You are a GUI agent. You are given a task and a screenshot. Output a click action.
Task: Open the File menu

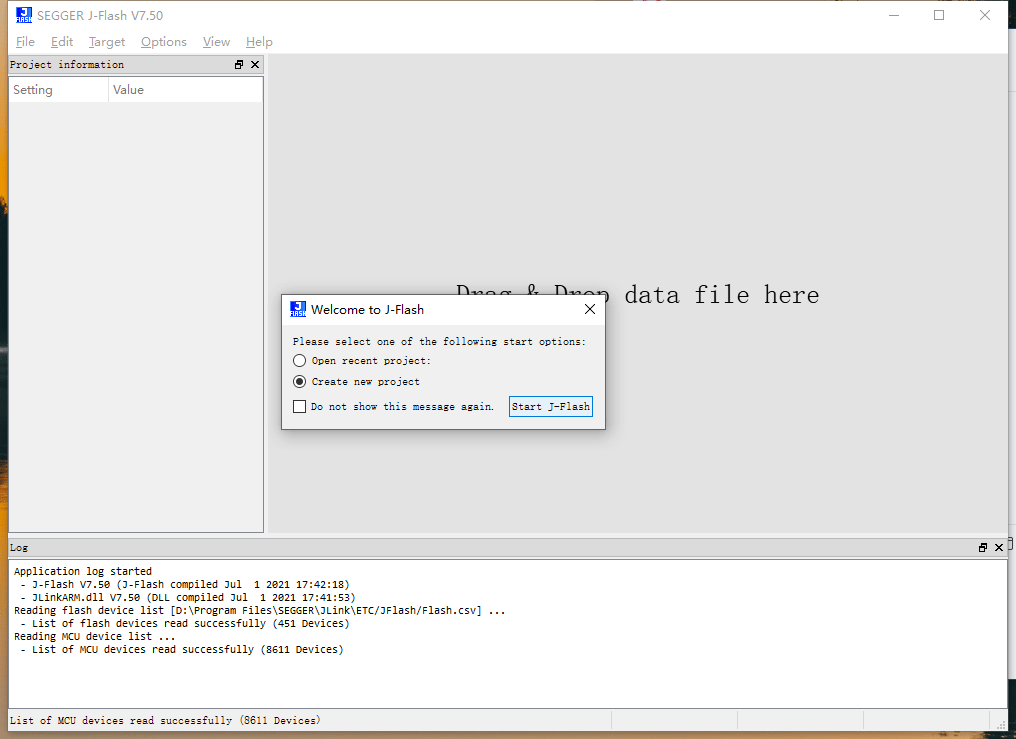[25, 42]
